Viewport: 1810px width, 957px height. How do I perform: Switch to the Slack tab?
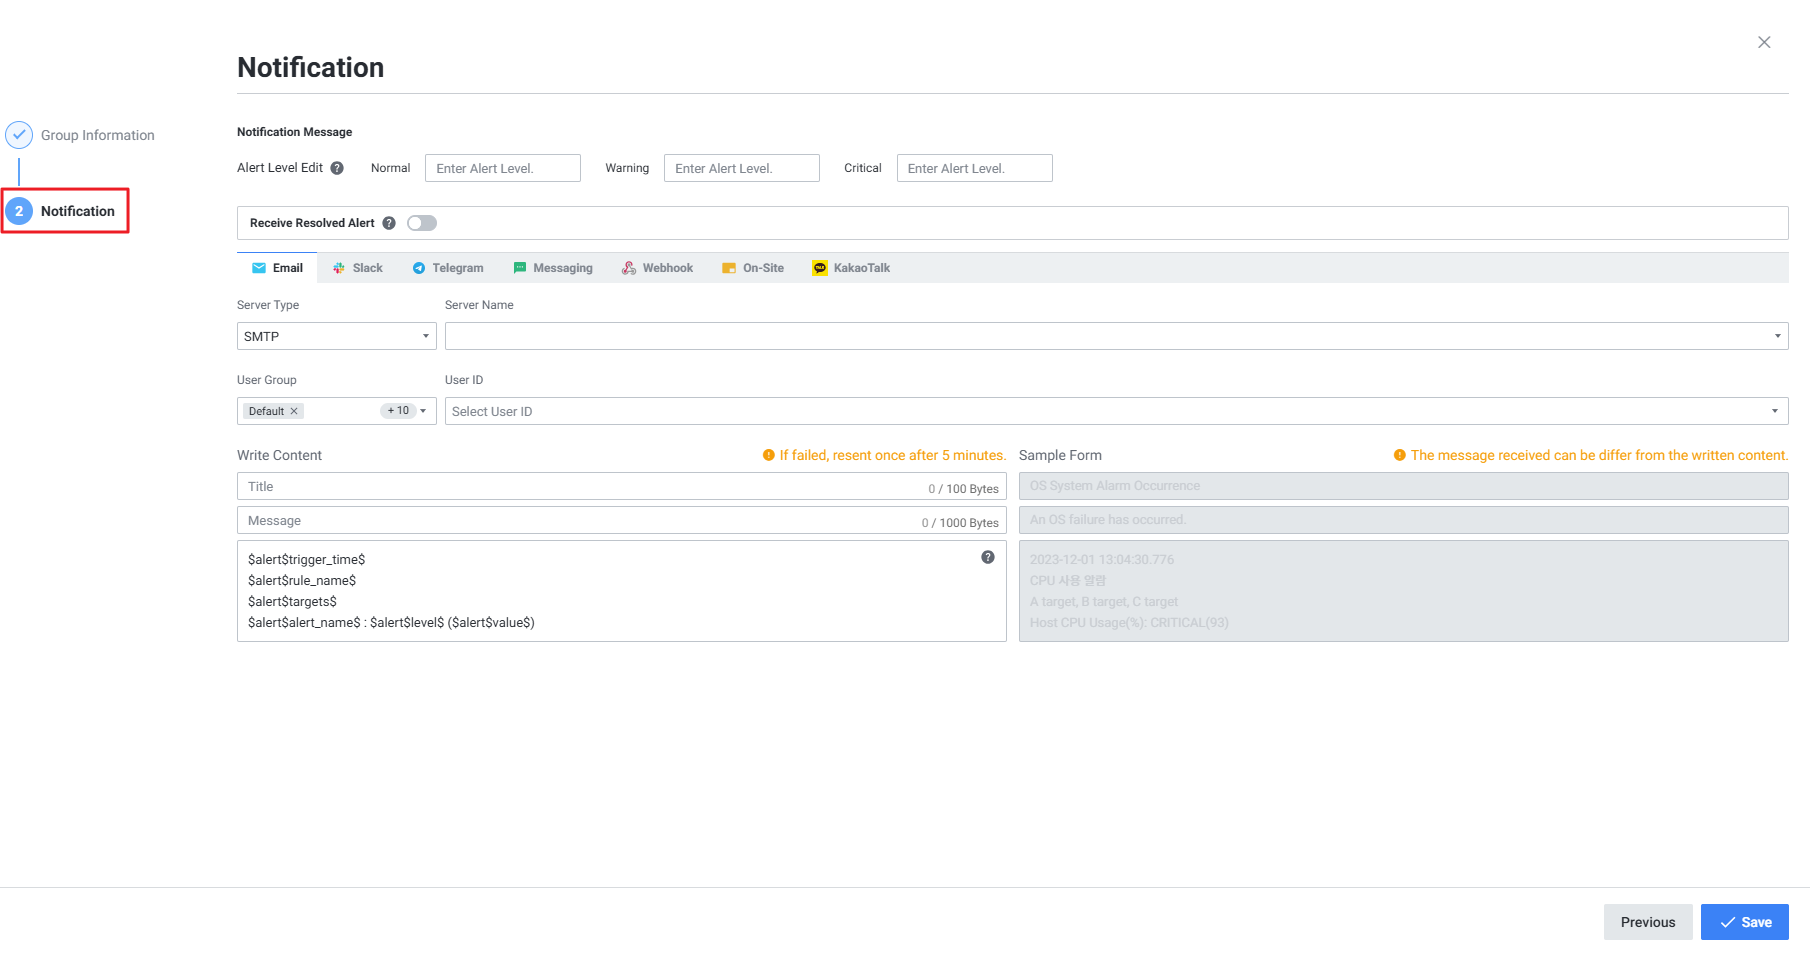pos(358,268)
